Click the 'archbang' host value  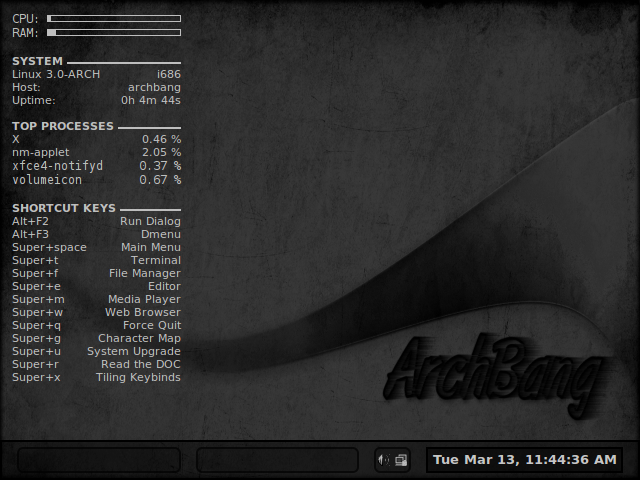(154, 87)
